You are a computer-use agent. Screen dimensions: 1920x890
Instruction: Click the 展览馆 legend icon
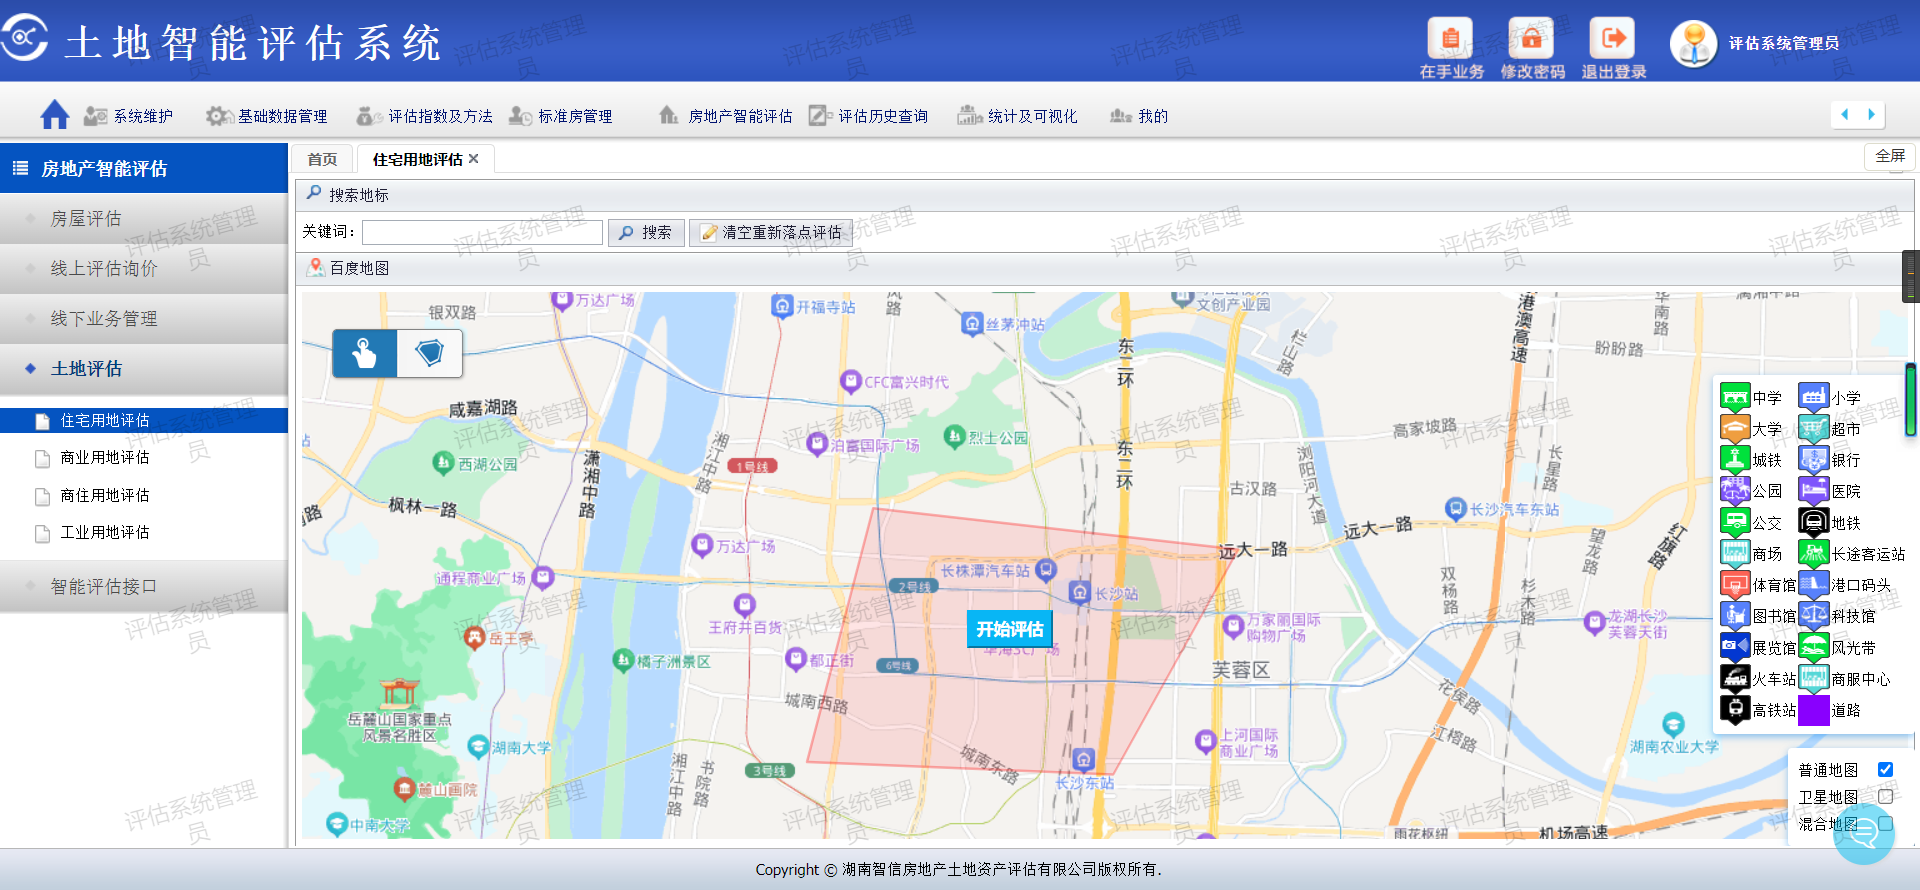(x=1735, y=647)
